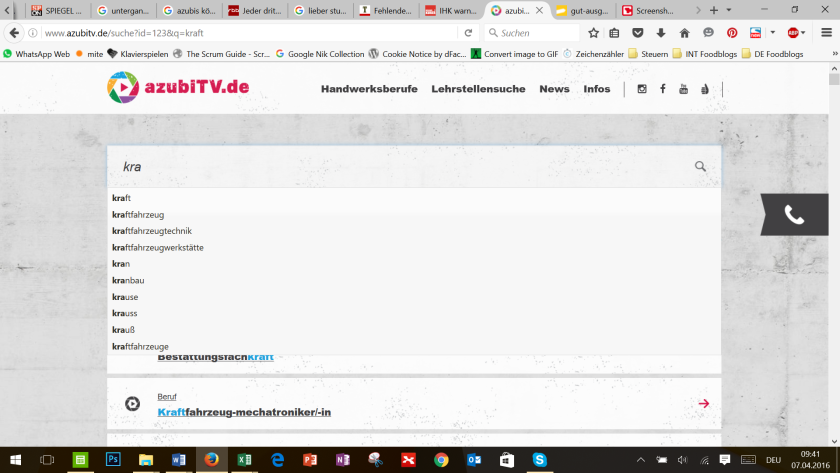Viewport: 840px width, 473px height.
Task: Select suggestion 'kranbau'
Action: [414, 280]
